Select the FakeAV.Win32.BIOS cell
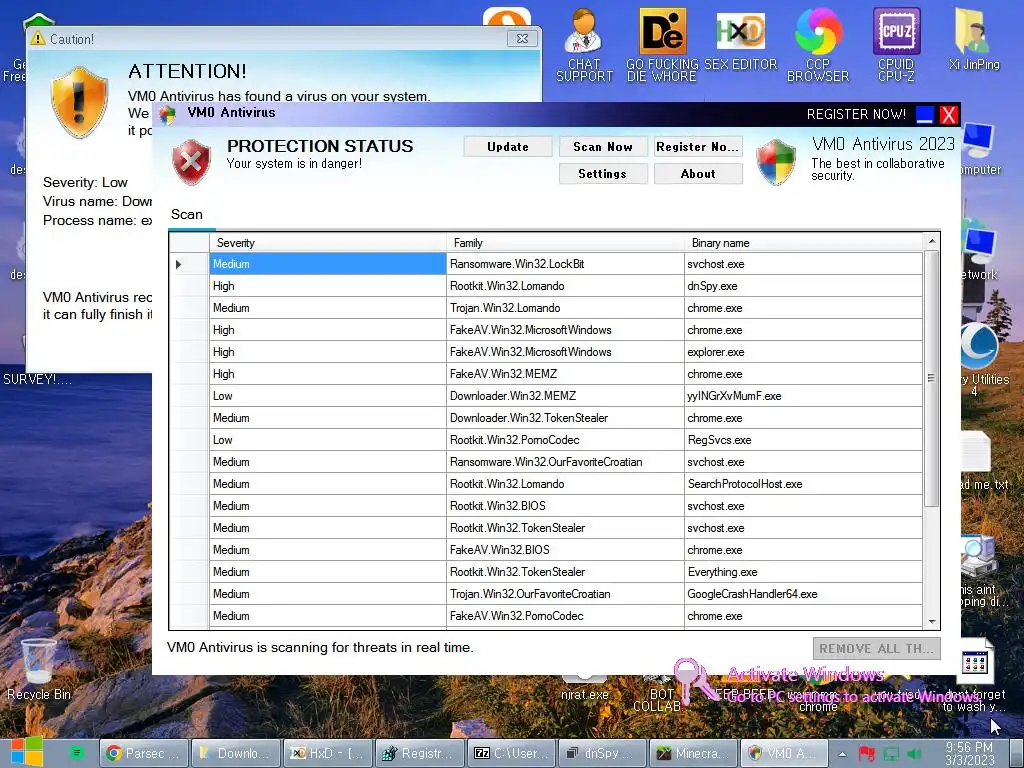The image size is (1024, 768). 565,550
